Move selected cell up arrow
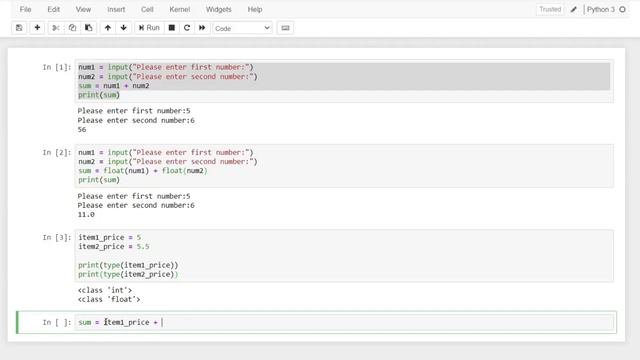 [108, 28]
